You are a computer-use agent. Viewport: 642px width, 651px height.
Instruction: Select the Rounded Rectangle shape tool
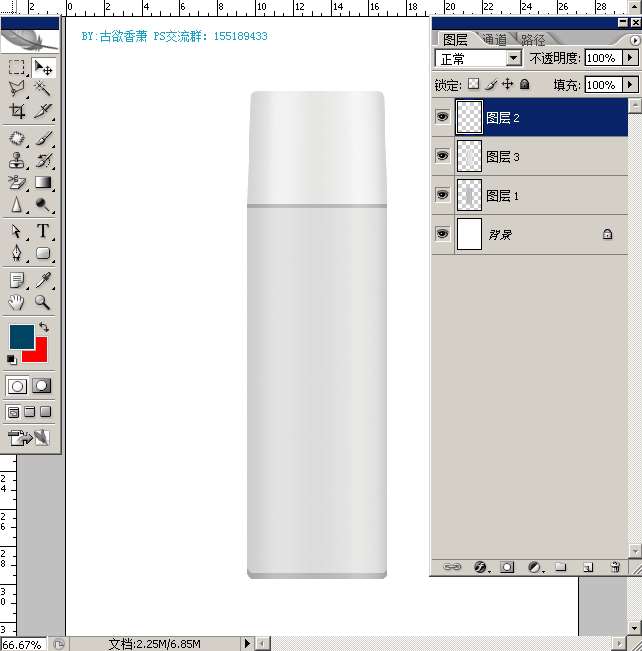(43, 253)
